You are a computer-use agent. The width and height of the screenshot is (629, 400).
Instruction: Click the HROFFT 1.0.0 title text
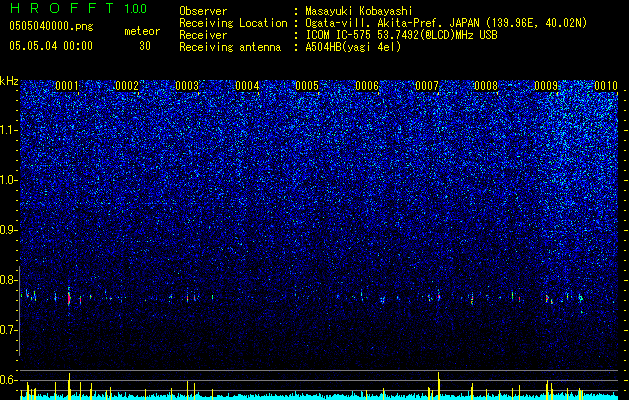tap(78, 8)
